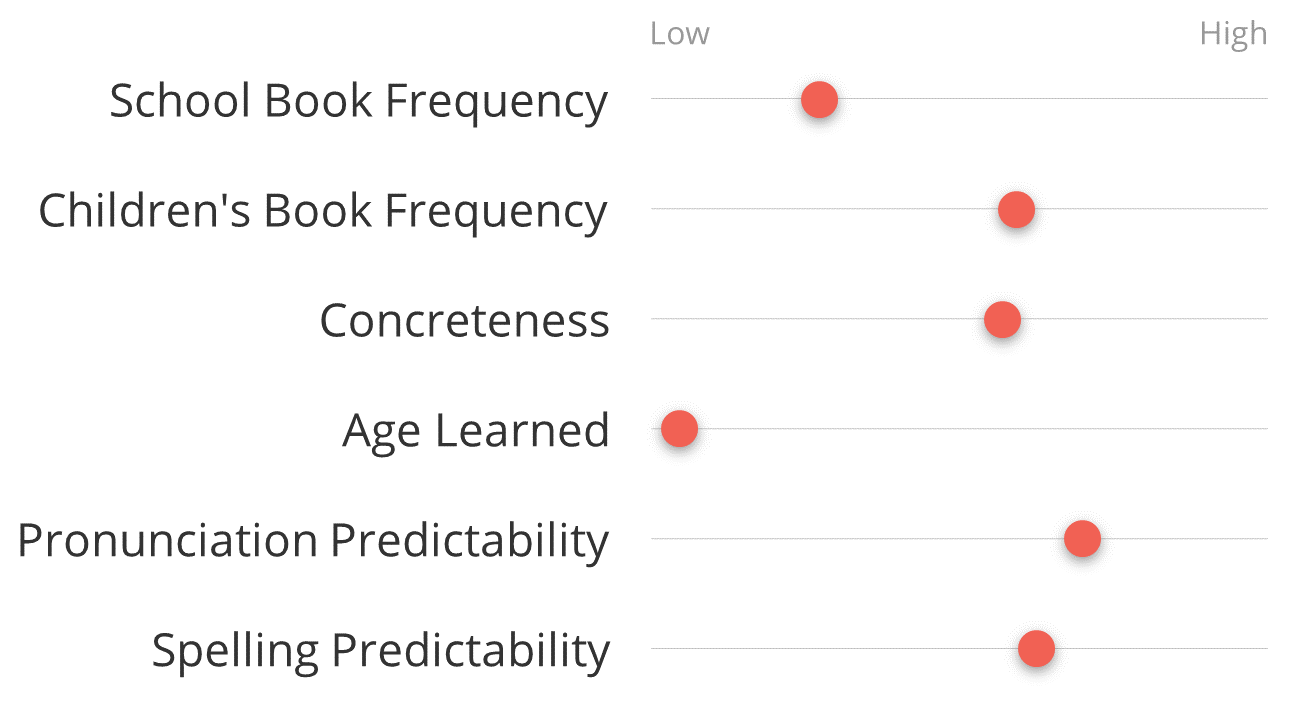Click the Age Learned slider handle
Viewport: 1302px width, 710px height.
point(679,429)
